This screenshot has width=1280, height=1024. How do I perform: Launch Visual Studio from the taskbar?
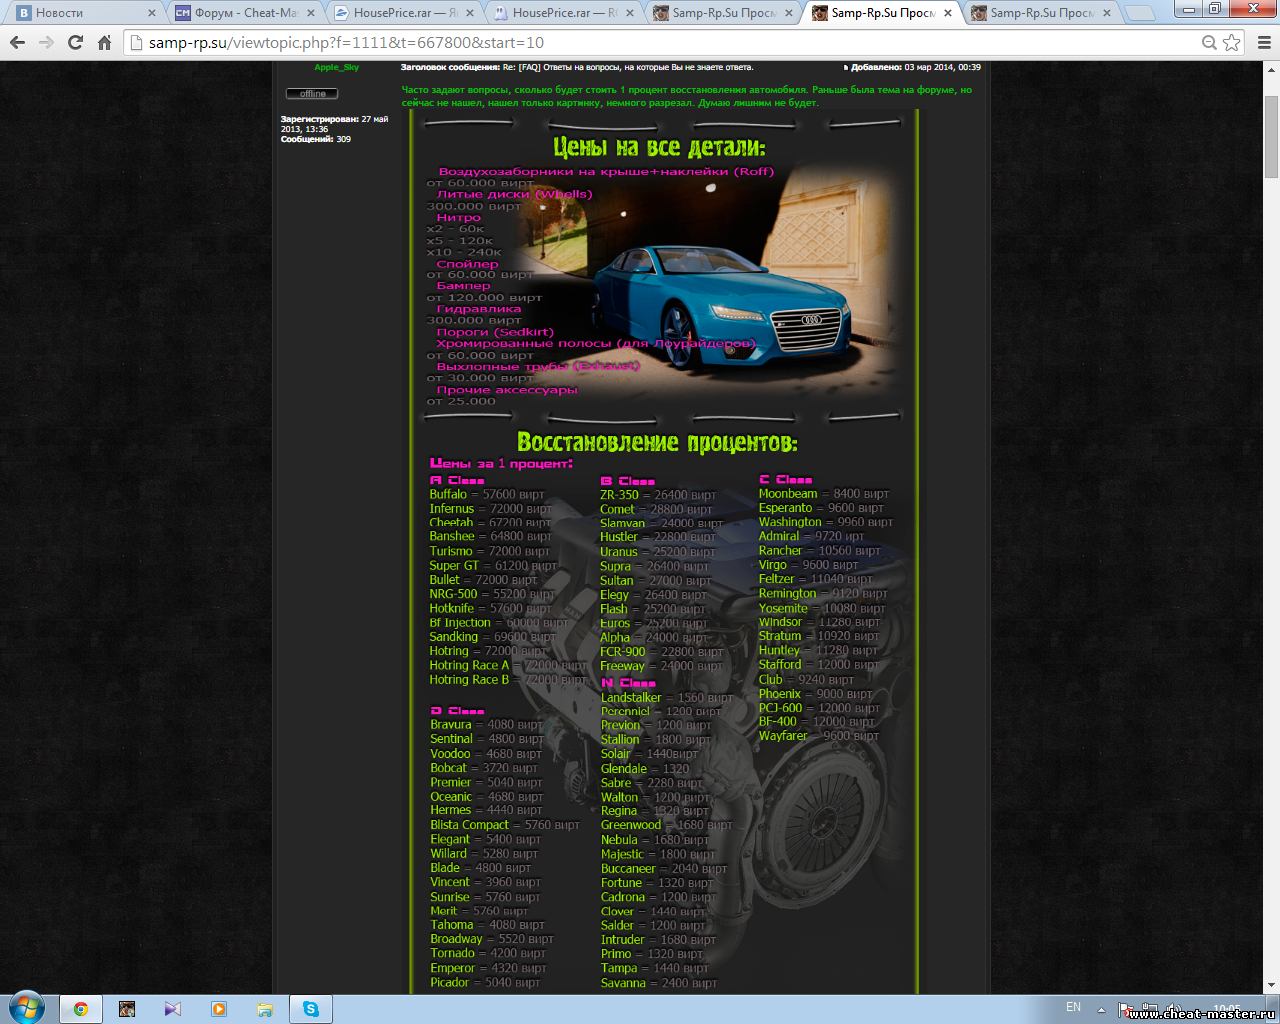(173, 1009)
